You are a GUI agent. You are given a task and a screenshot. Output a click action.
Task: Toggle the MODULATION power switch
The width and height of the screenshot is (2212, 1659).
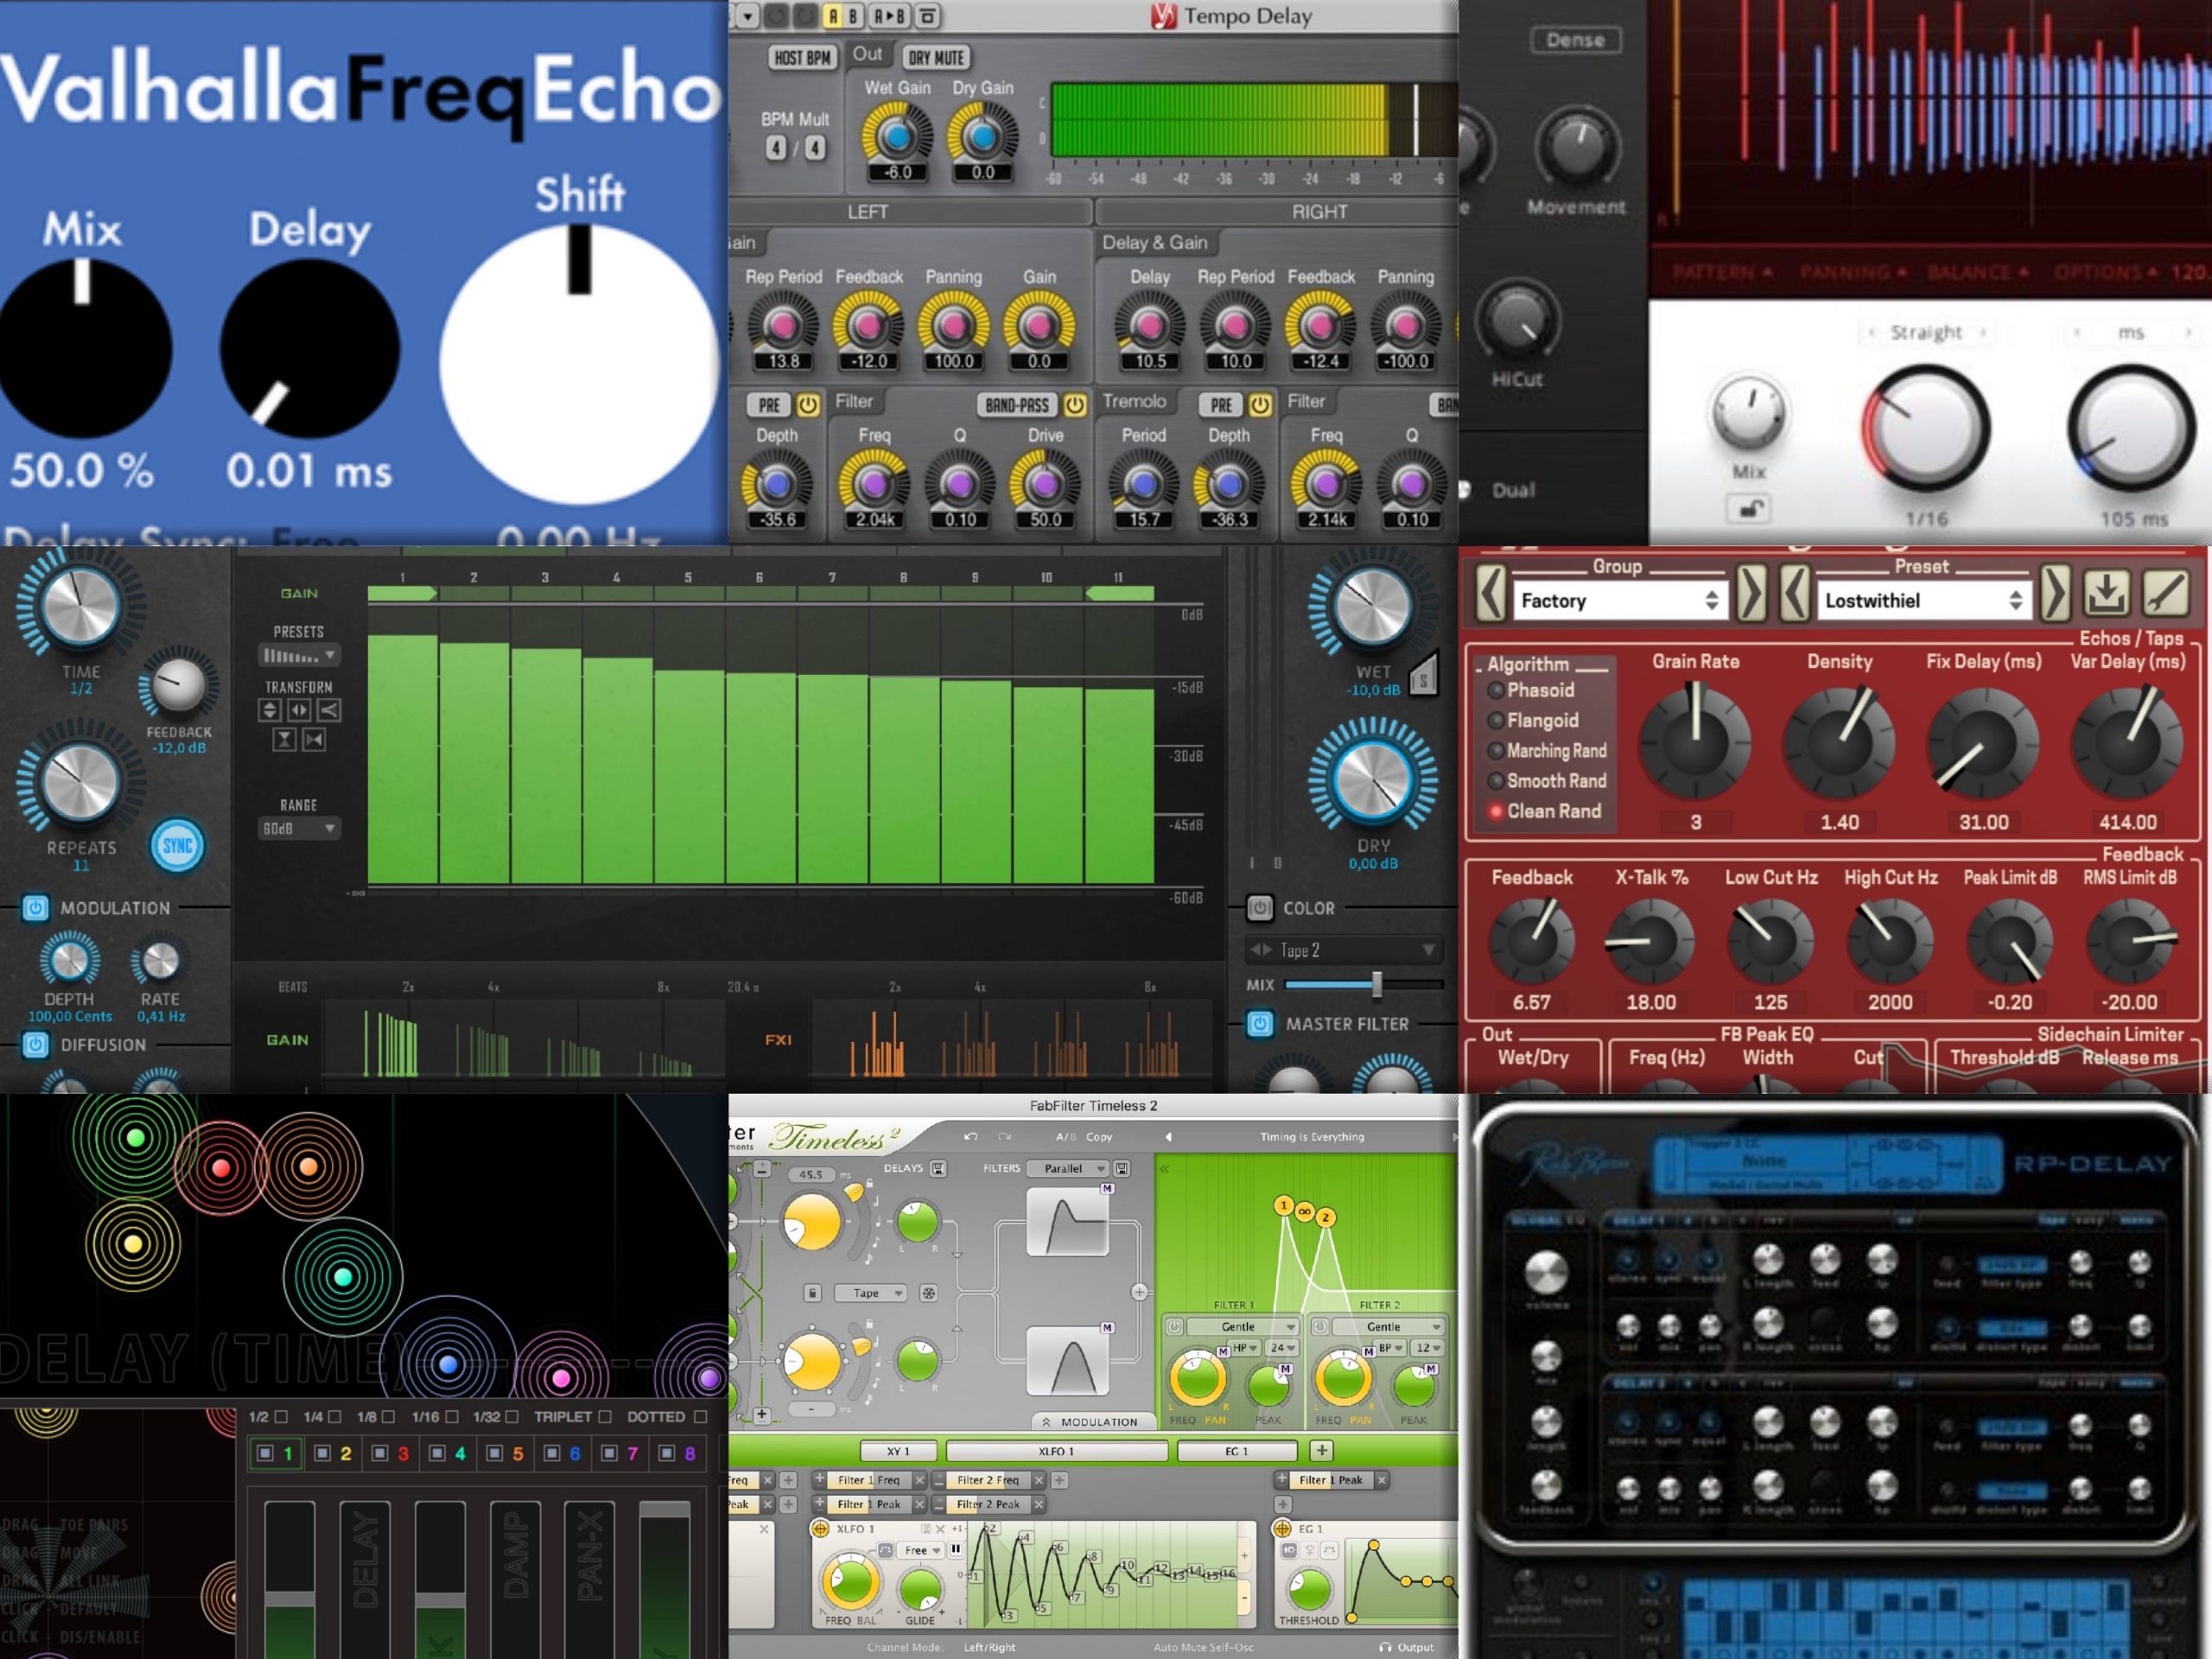pos(36,908)
